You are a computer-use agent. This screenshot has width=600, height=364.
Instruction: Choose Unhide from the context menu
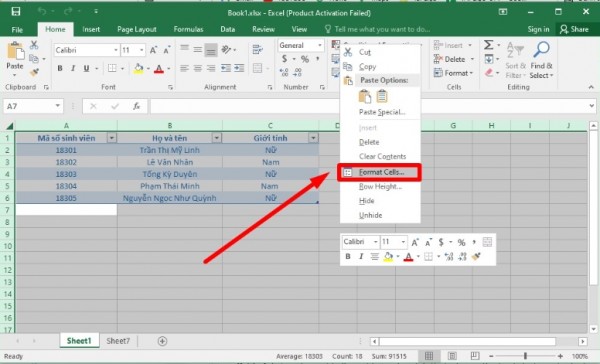coord(380,215)
